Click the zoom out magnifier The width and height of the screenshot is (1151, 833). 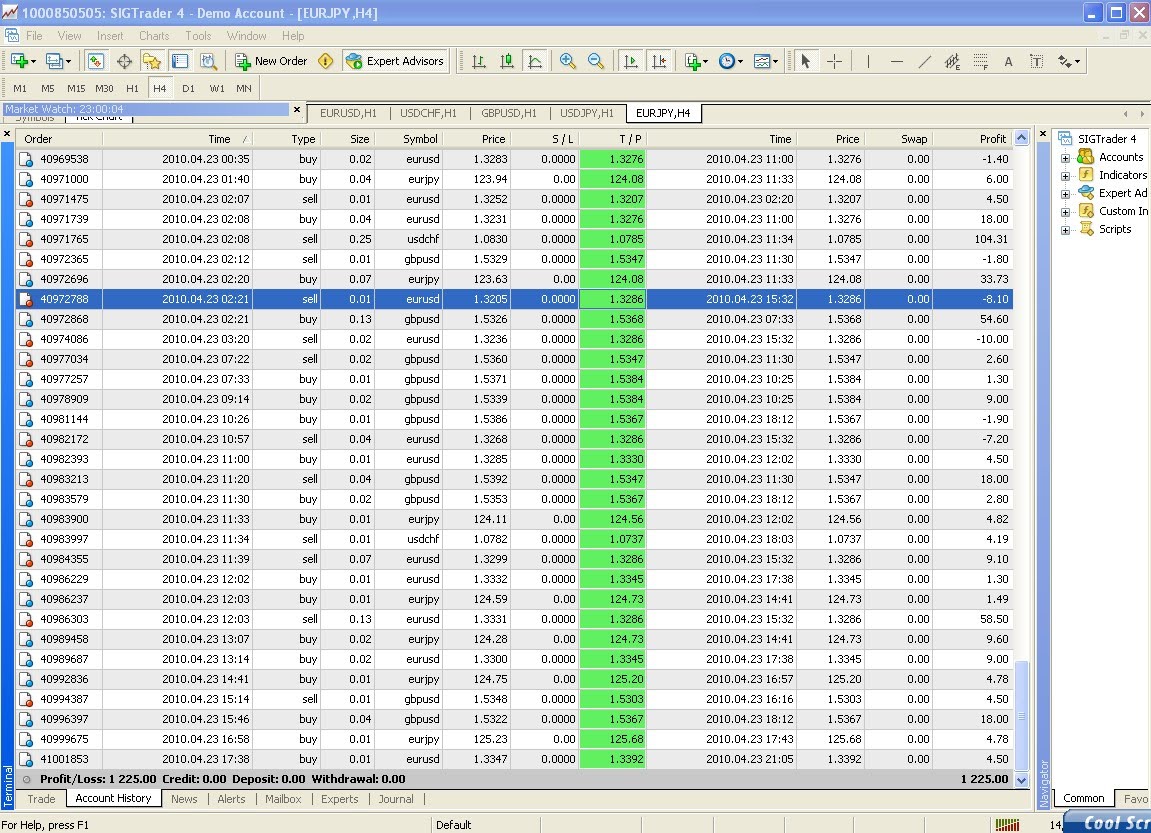click(x=596, y=62)
